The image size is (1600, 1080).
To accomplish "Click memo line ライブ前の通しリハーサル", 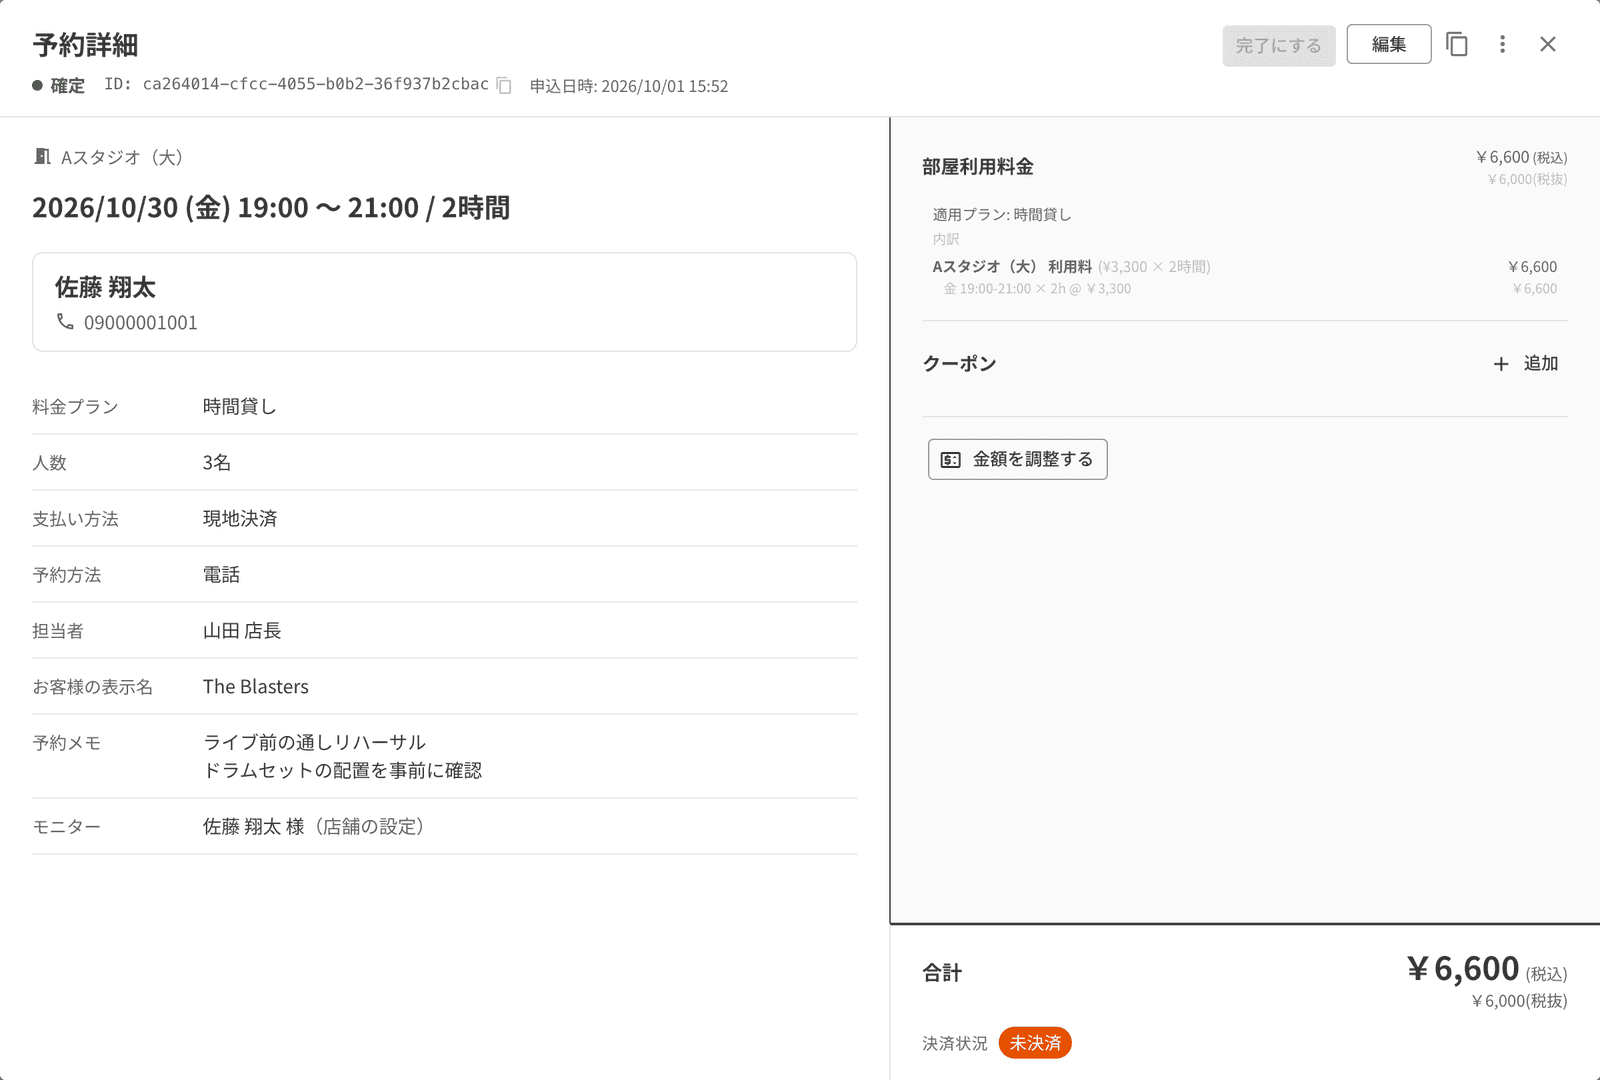I will [x=314, y=742].
